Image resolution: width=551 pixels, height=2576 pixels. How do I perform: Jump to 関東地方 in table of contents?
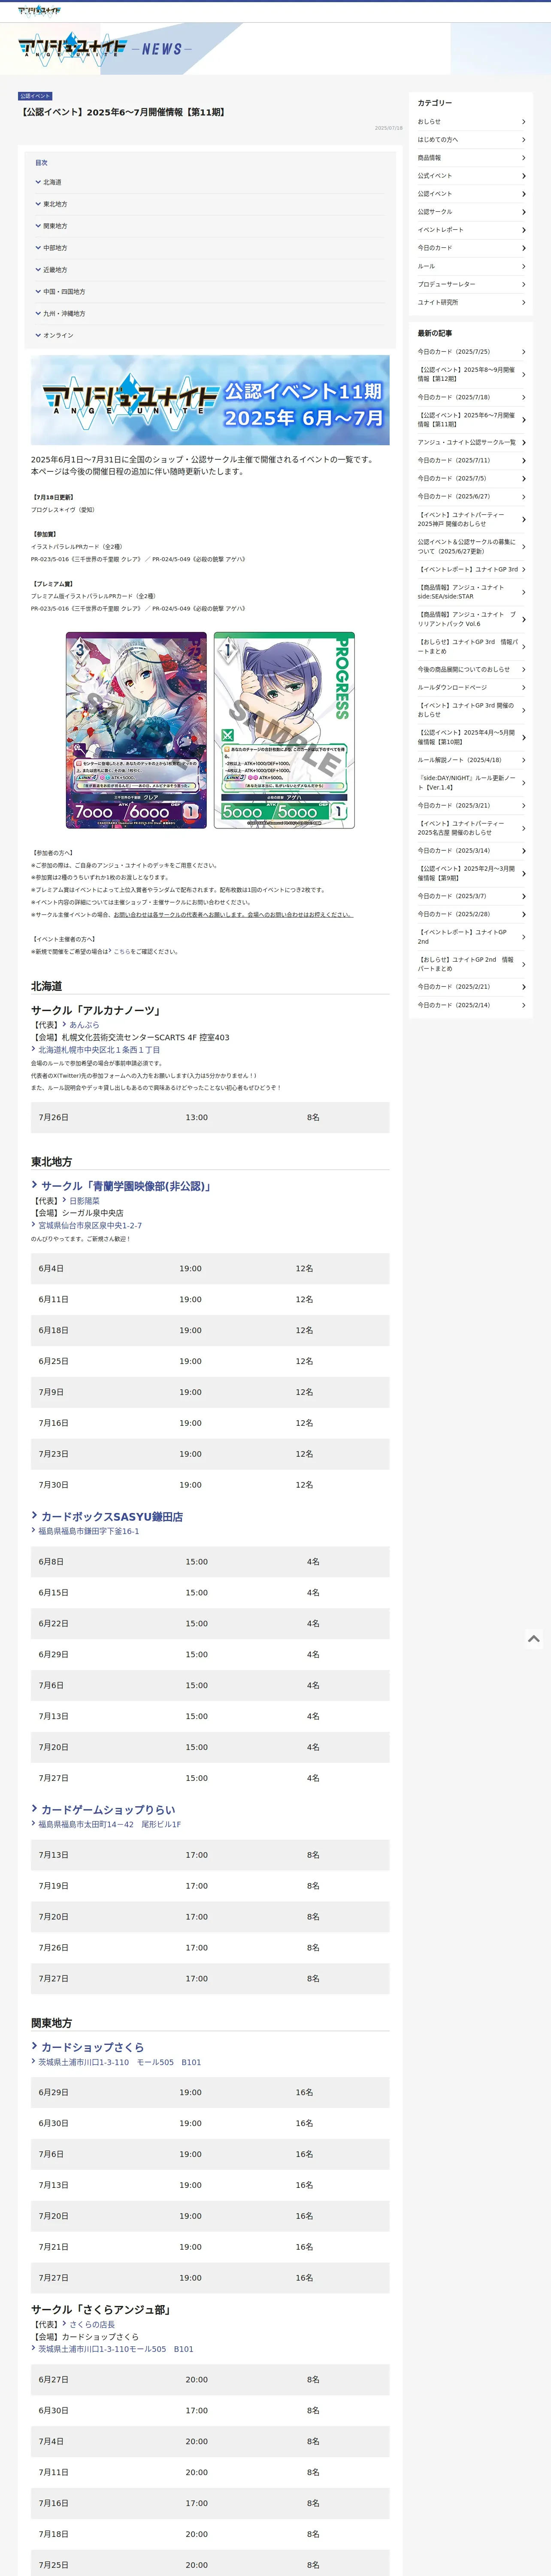(55, 226)
